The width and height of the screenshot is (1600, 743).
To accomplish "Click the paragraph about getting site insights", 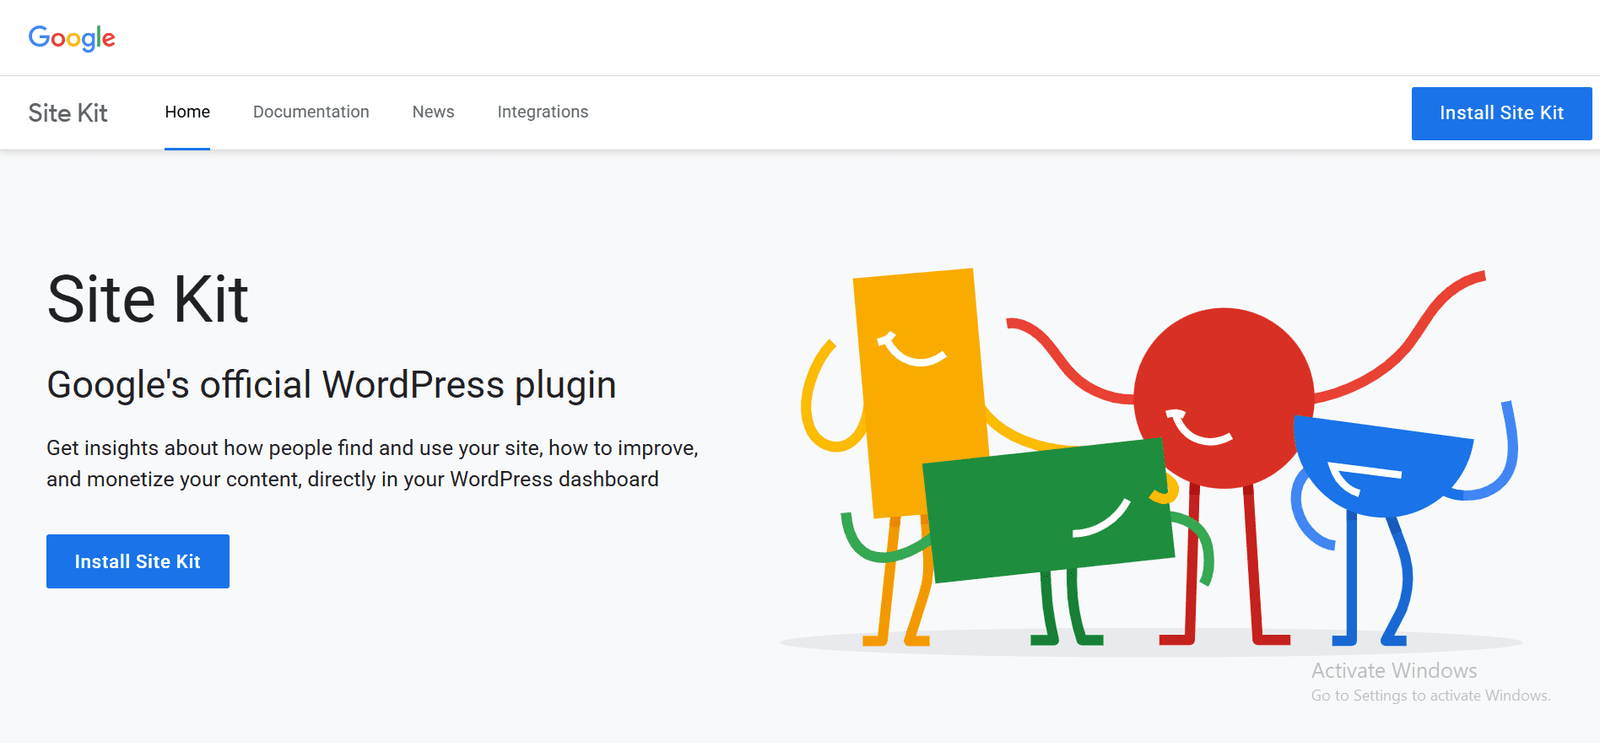I will click(x=372, y=463).
